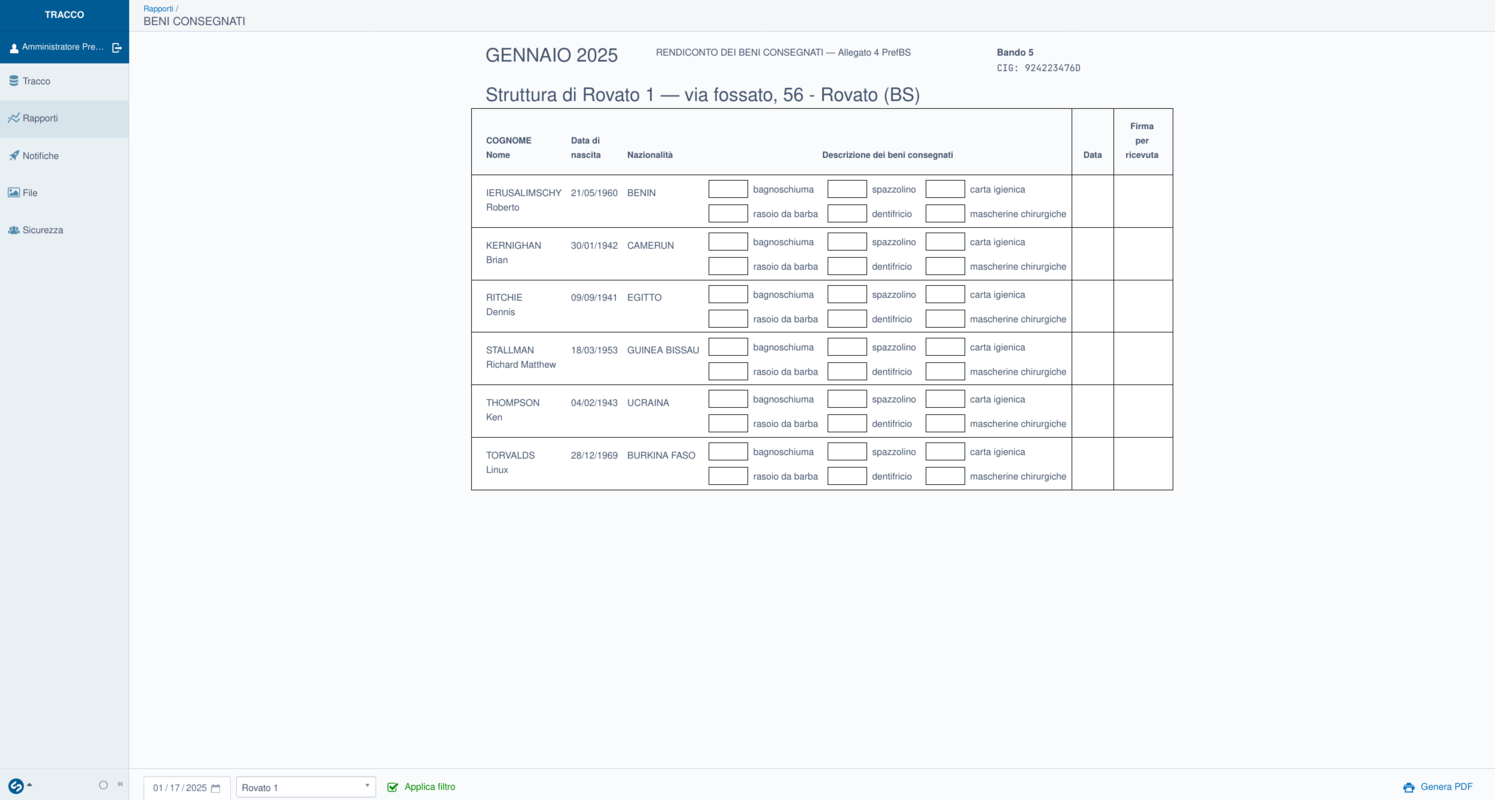Collapse the sidebar with the double chevron
Image resolution: width=1495 pixels, height=800 pixels.
click(x=120, y=785)
